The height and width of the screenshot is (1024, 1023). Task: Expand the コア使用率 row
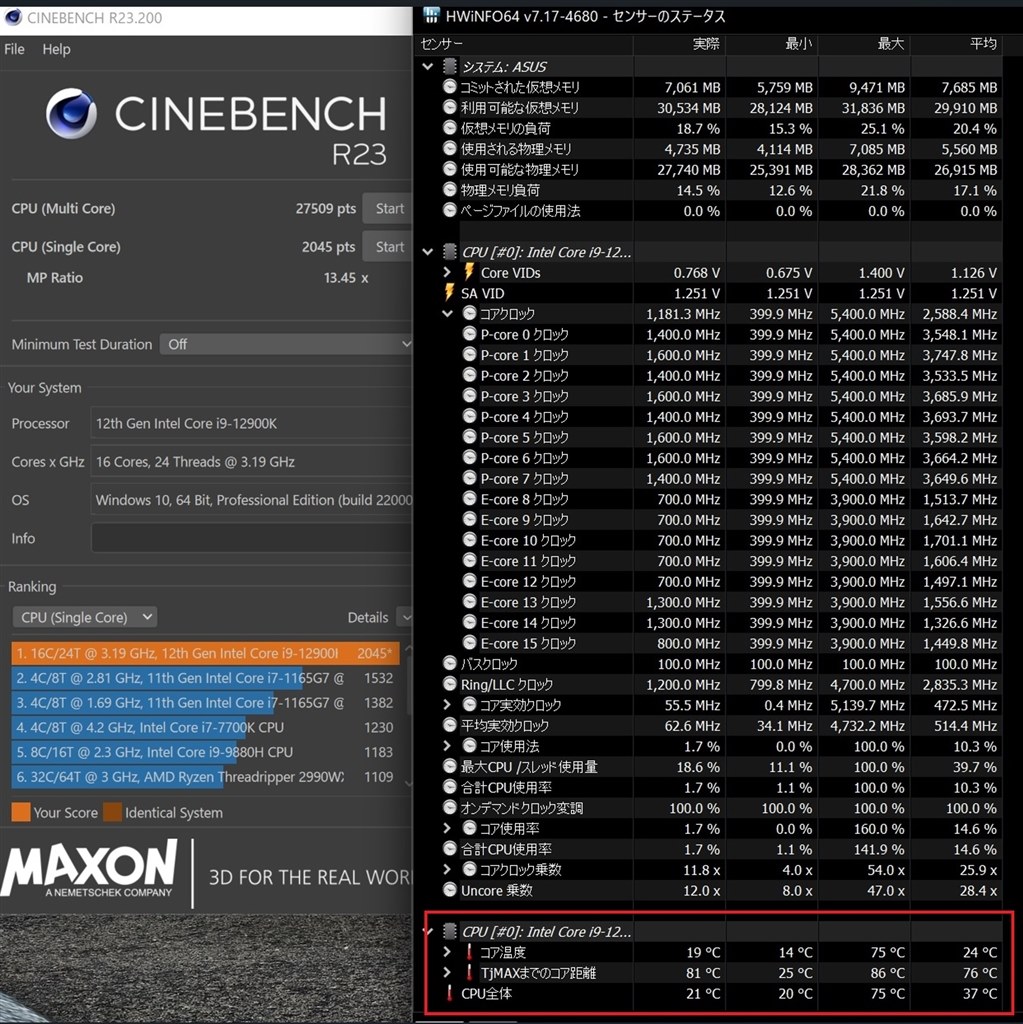pos(447,828)
